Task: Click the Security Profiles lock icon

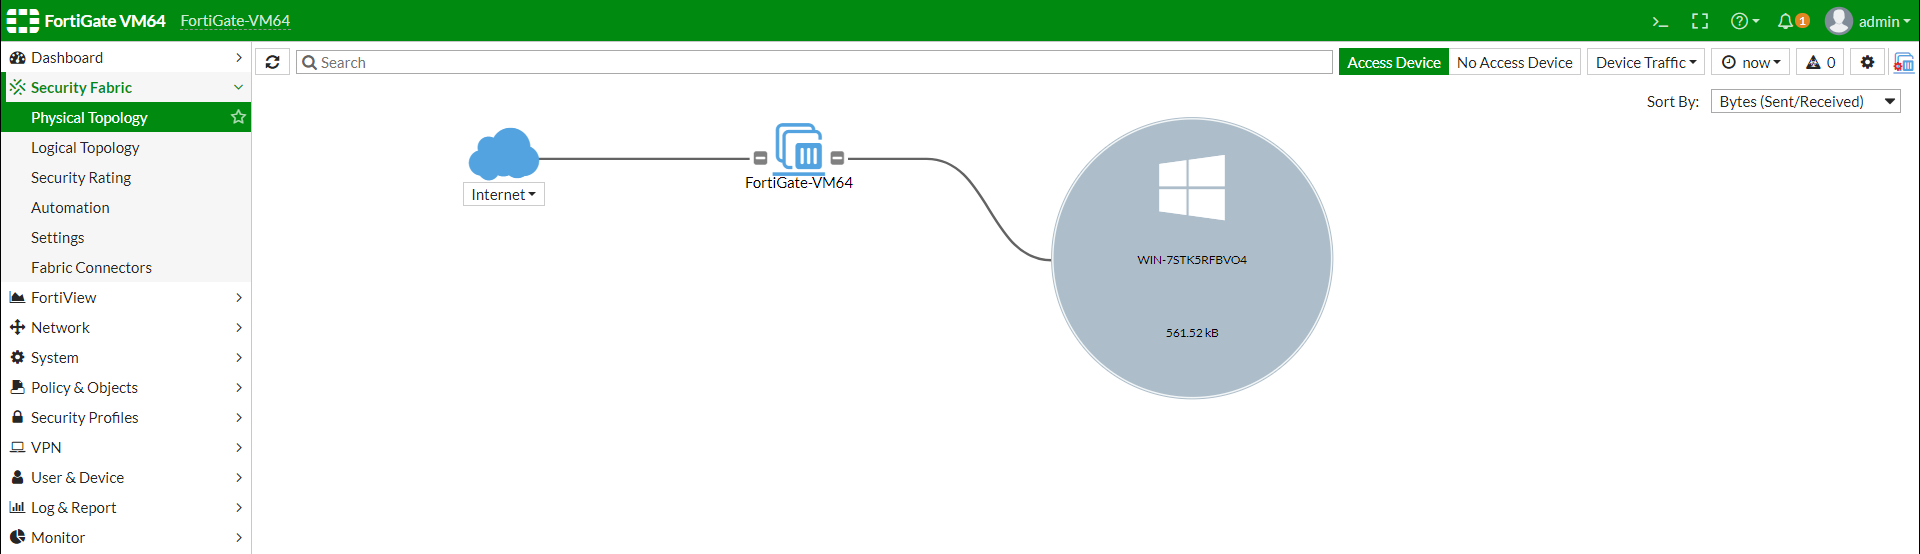Action: click(x=17, y=417)
